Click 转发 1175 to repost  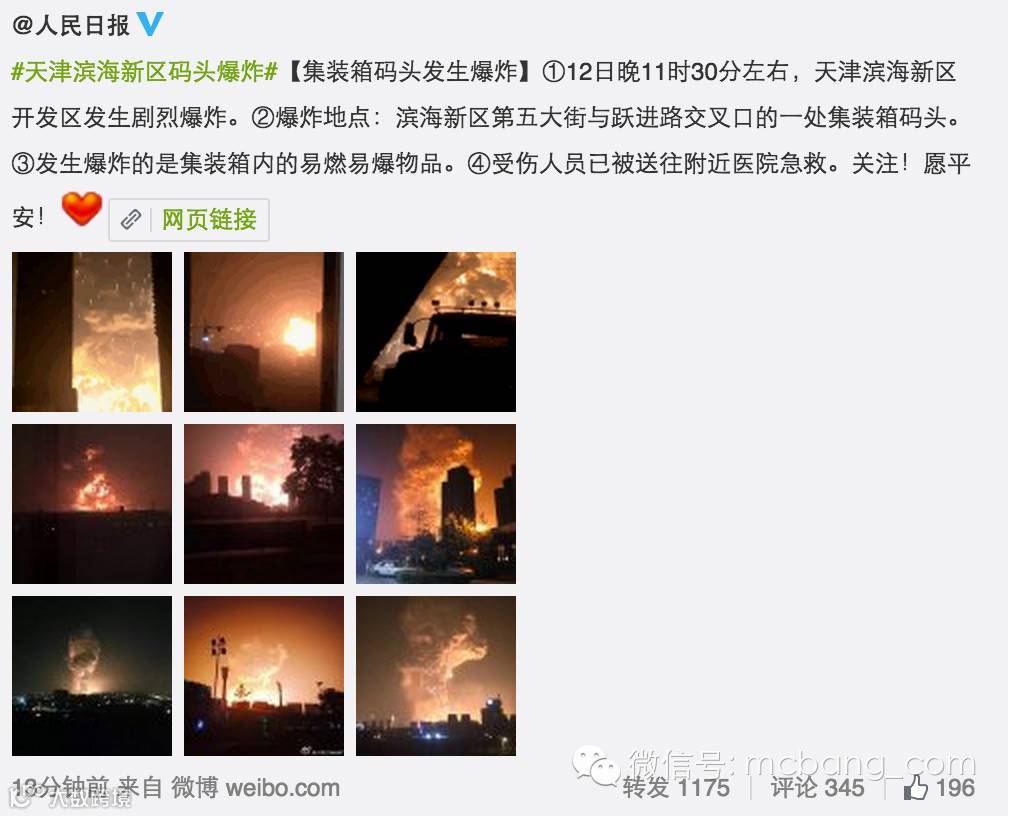676,788
